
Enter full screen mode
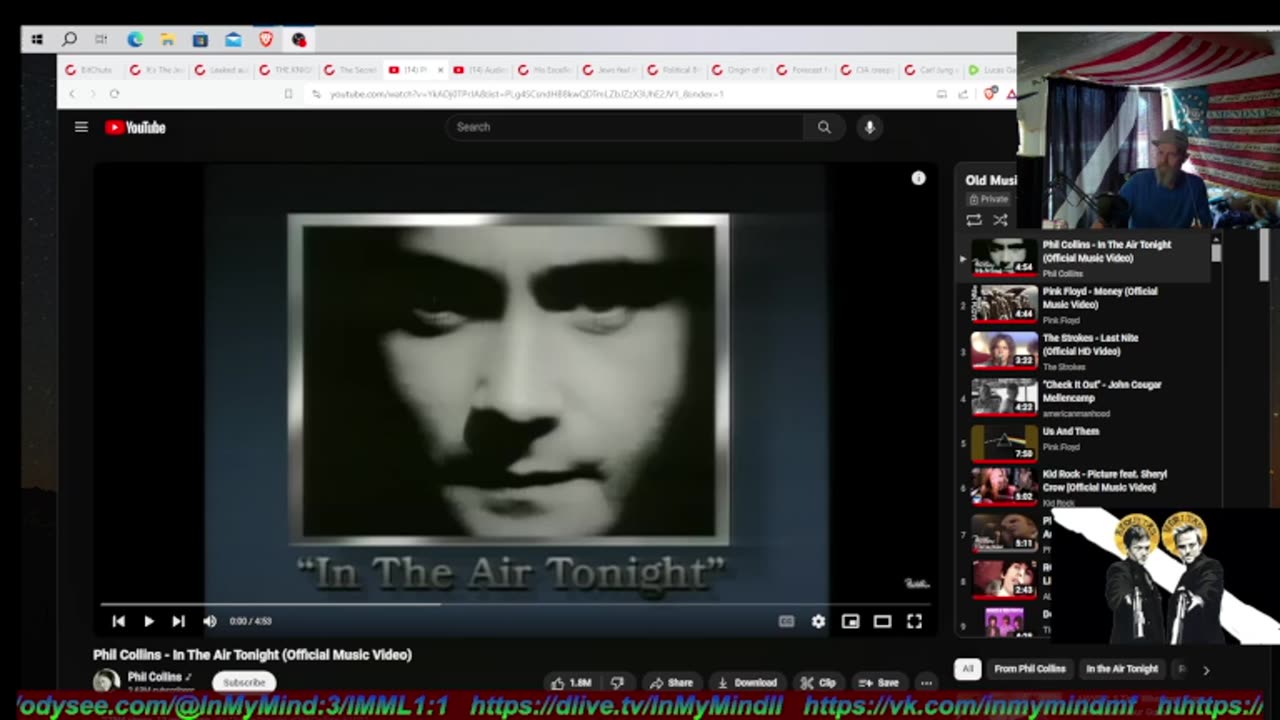pos(914,621)
